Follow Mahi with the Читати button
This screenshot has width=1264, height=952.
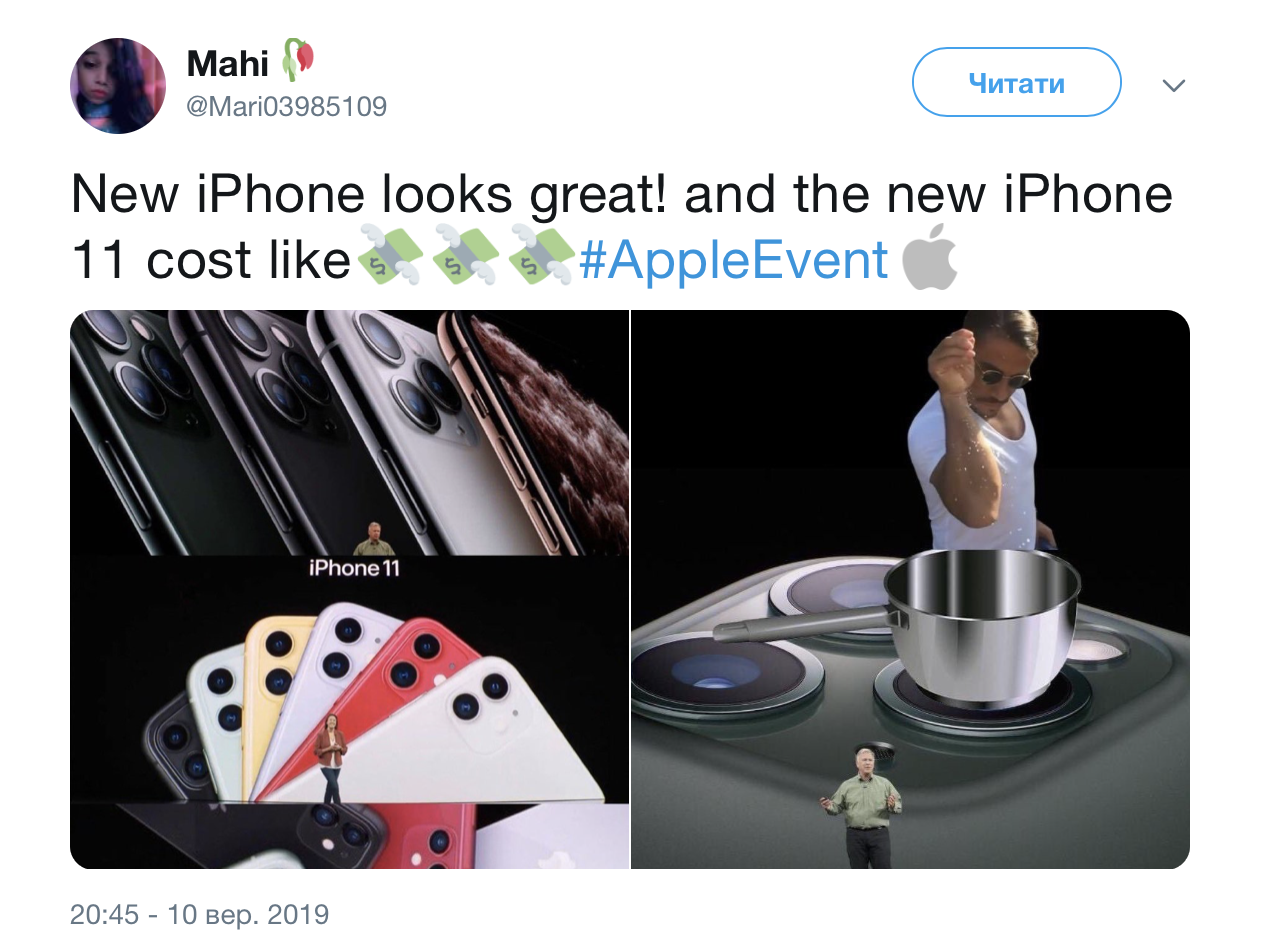click(x=1016, y=83)
